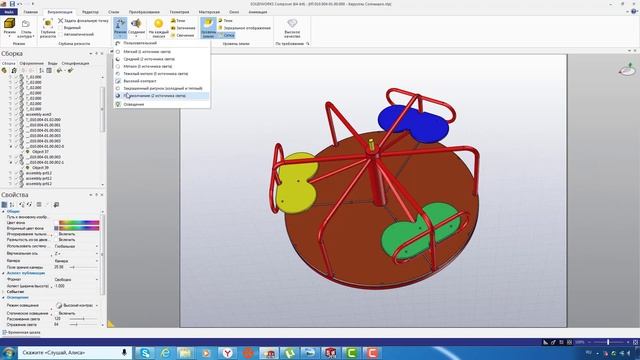
Task: Click the list view icon in assembly toolbar
Action: 49,71
